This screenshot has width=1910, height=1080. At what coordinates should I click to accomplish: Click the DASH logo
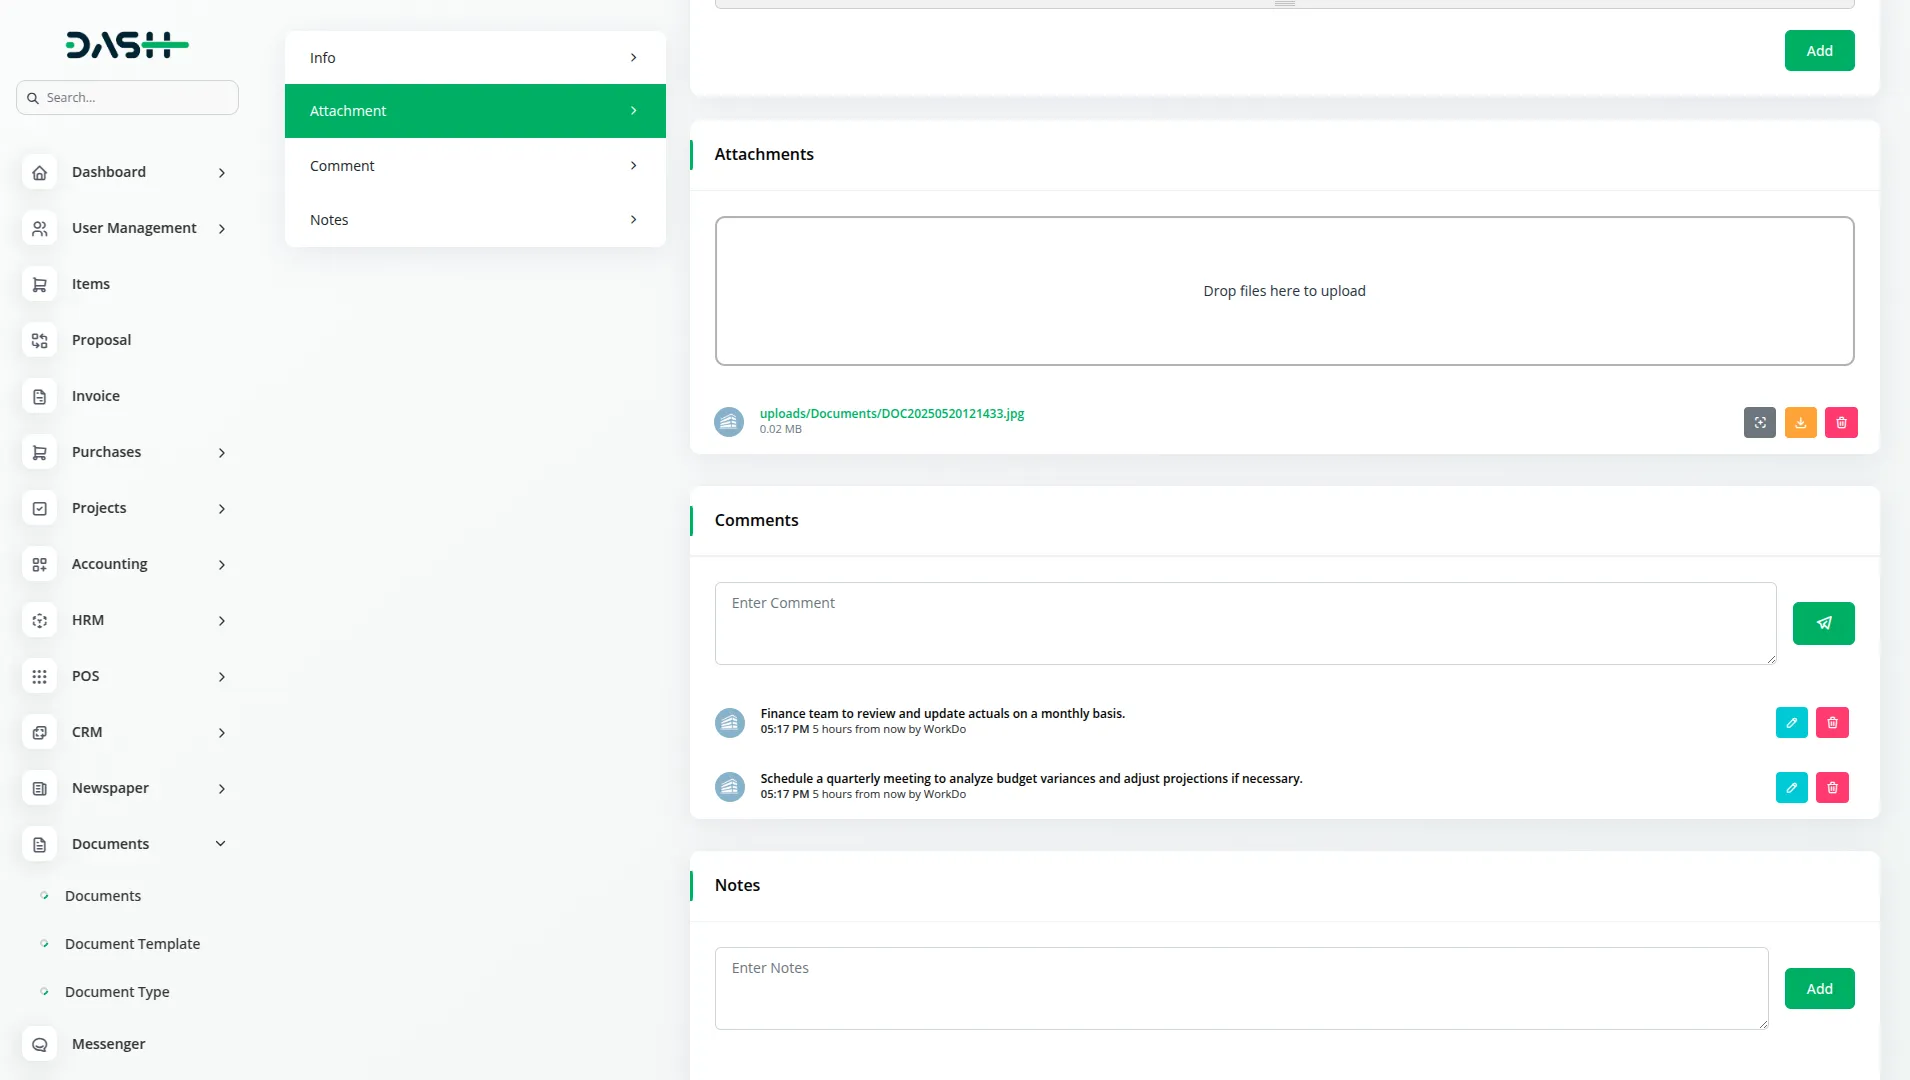127,44
